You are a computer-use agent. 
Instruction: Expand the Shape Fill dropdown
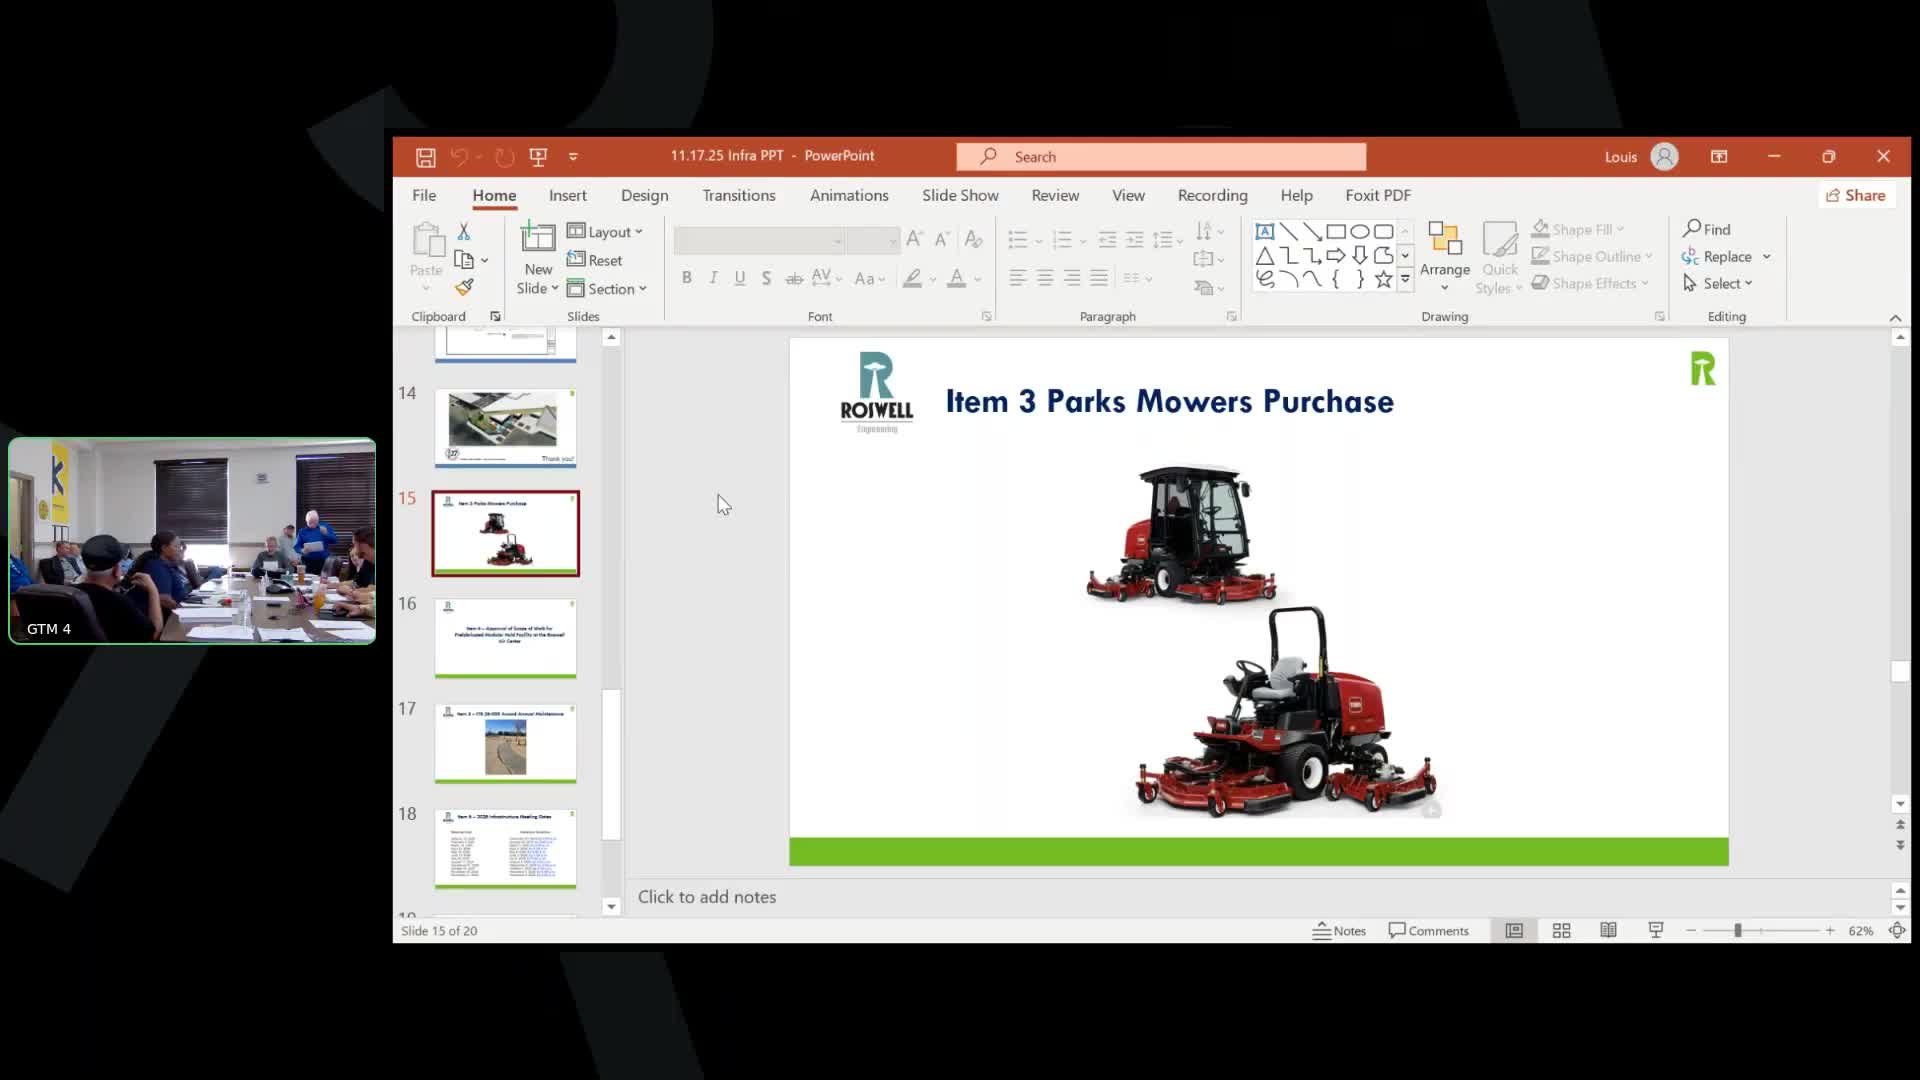pyautogui.click(x=1620, y=229)
